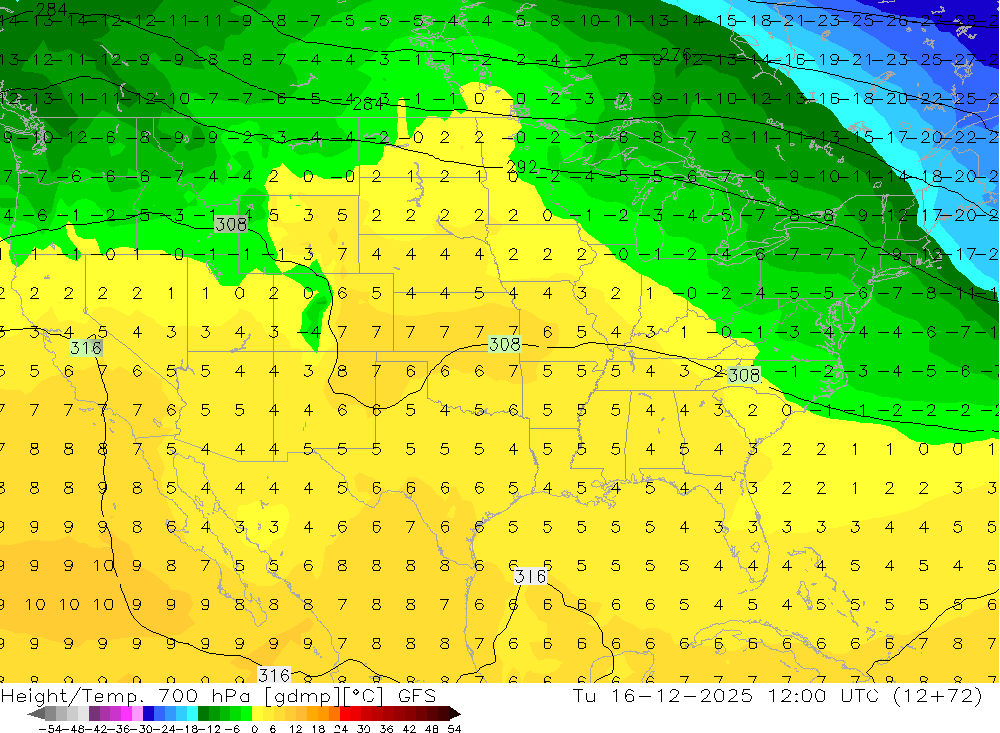Click the 284 contour label at the map's top-left corner
This screenshot has width=1000, height=733.
point(51,8)
